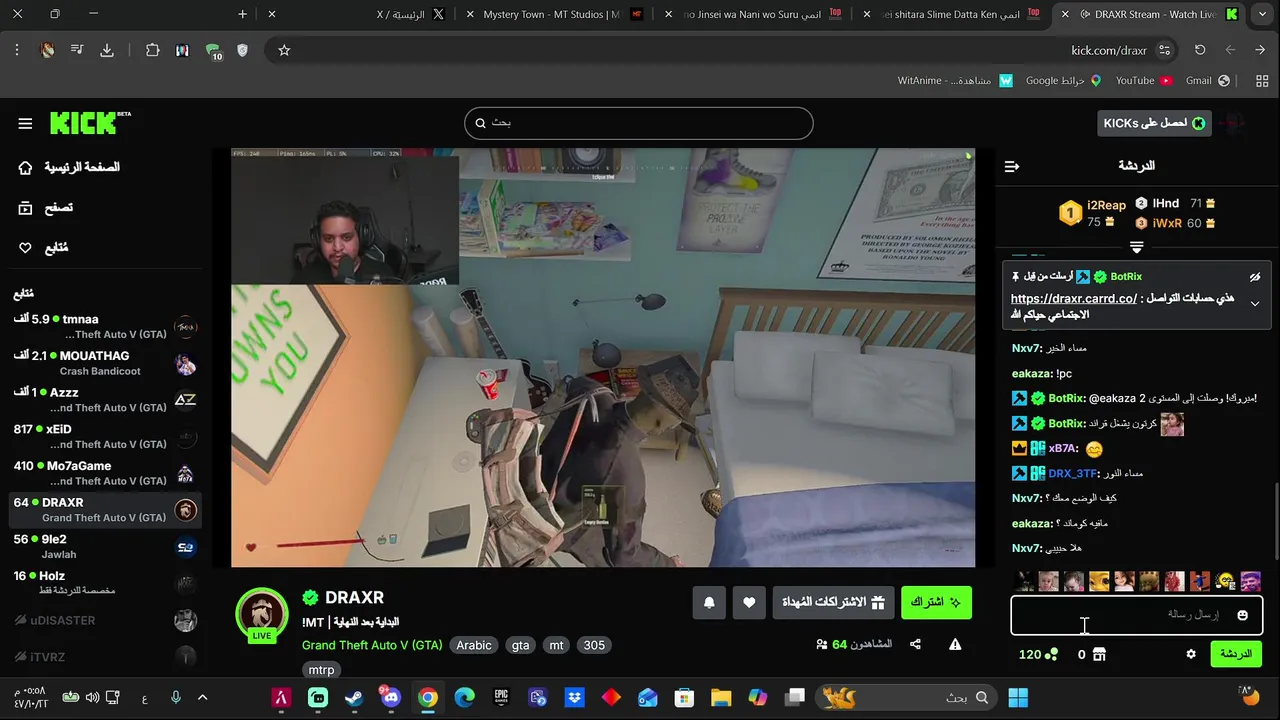Open MOUATHAG's Crash Bandicoot stream
This screenshot has width=1280, height=720.
[x=105, y=363]
